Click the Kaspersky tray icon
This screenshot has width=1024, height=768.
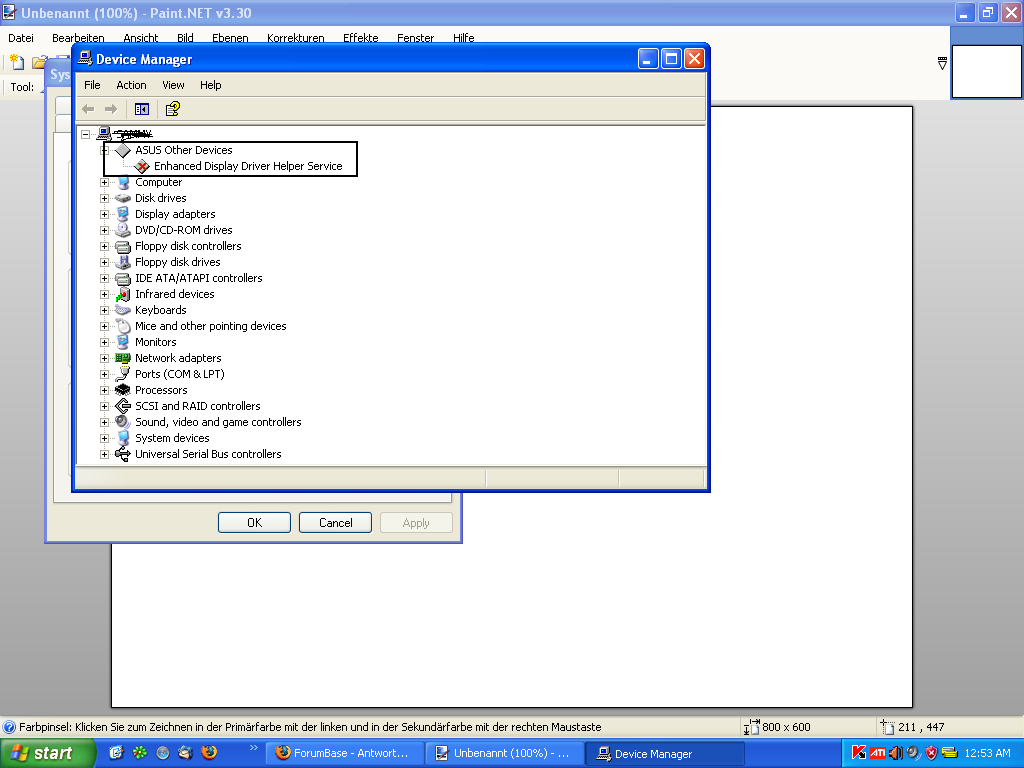[x=859, y=753]
